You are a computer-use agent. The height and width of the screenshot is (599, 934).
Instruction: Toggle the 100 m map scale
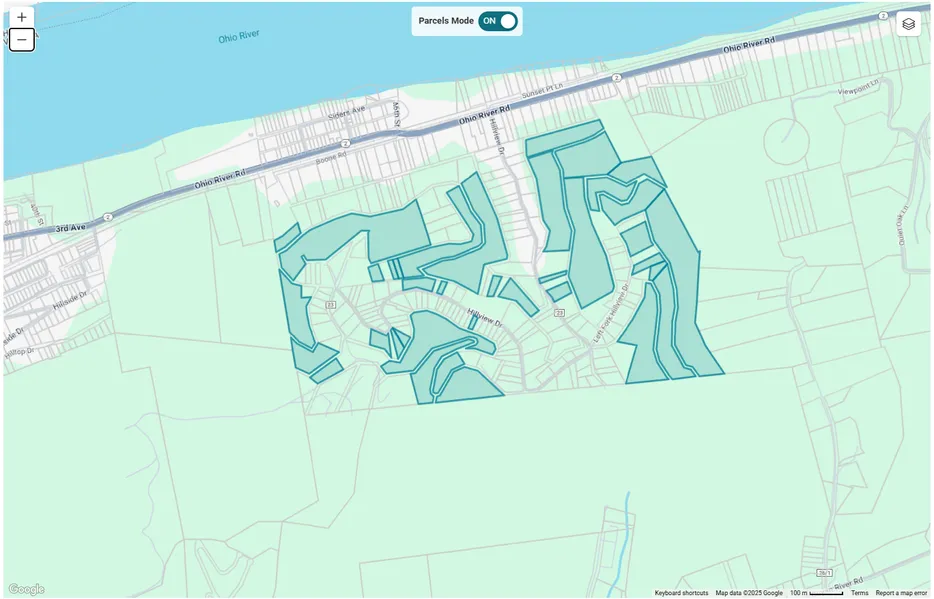(816, 593)
